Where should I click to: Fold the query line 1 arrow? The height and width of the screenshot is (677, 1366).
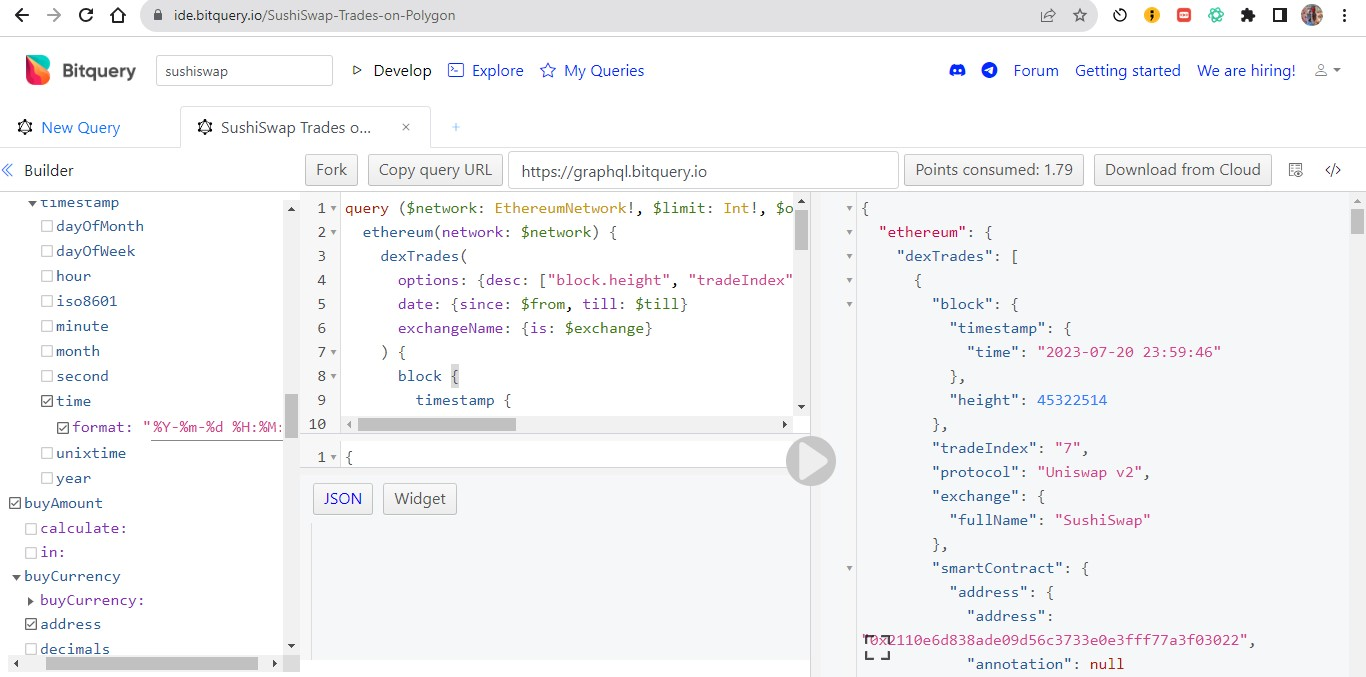click(x=333, y=209)
